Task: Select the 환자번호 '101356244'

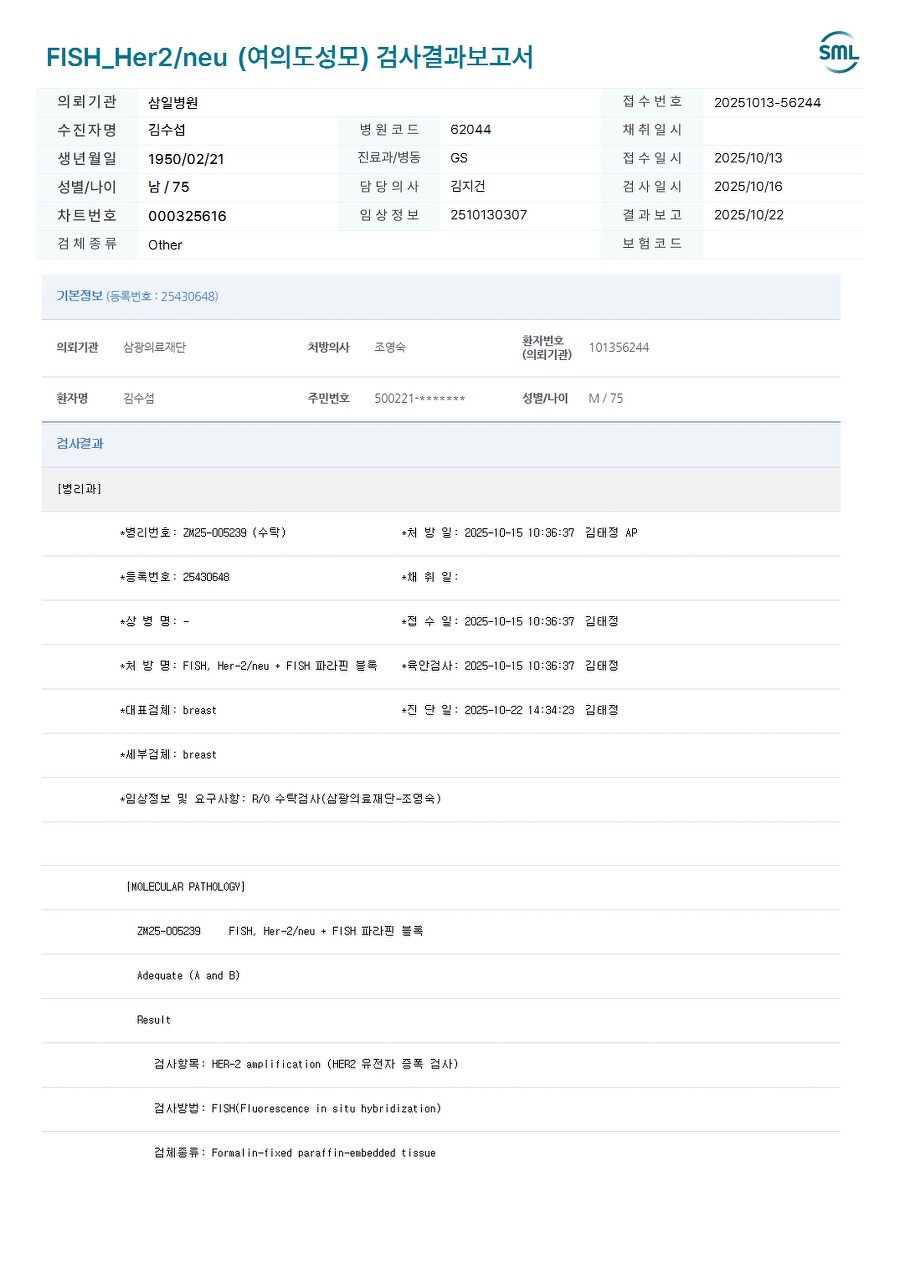Action: pos(619,347)
